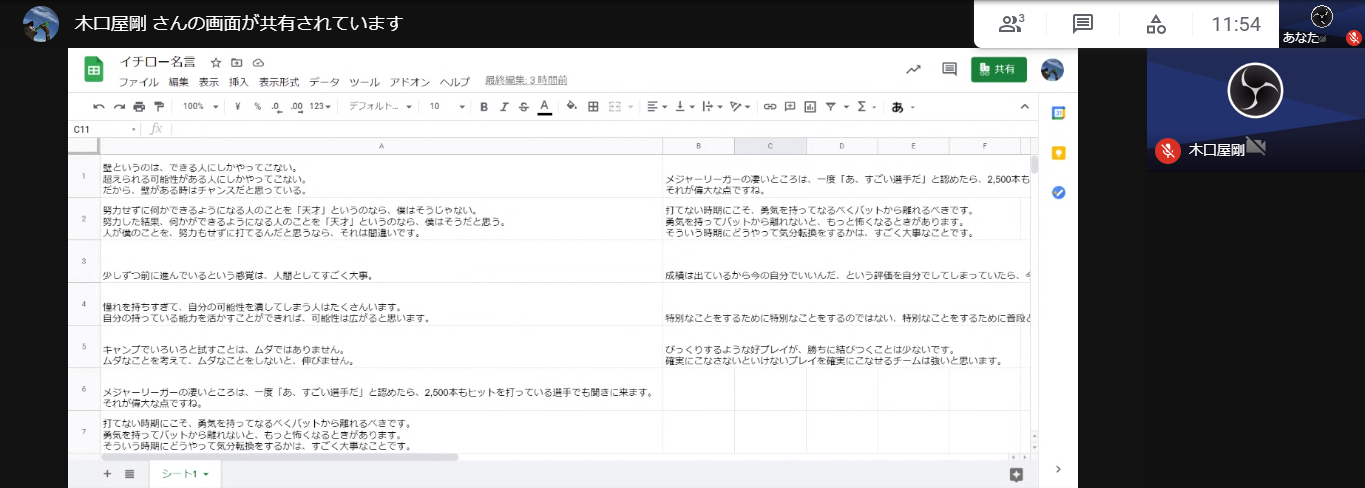The height and width of the screenshot is (488, 1365).
Task: Click the 最終編集: 3時間前 link
Action: tap(526, 81)
